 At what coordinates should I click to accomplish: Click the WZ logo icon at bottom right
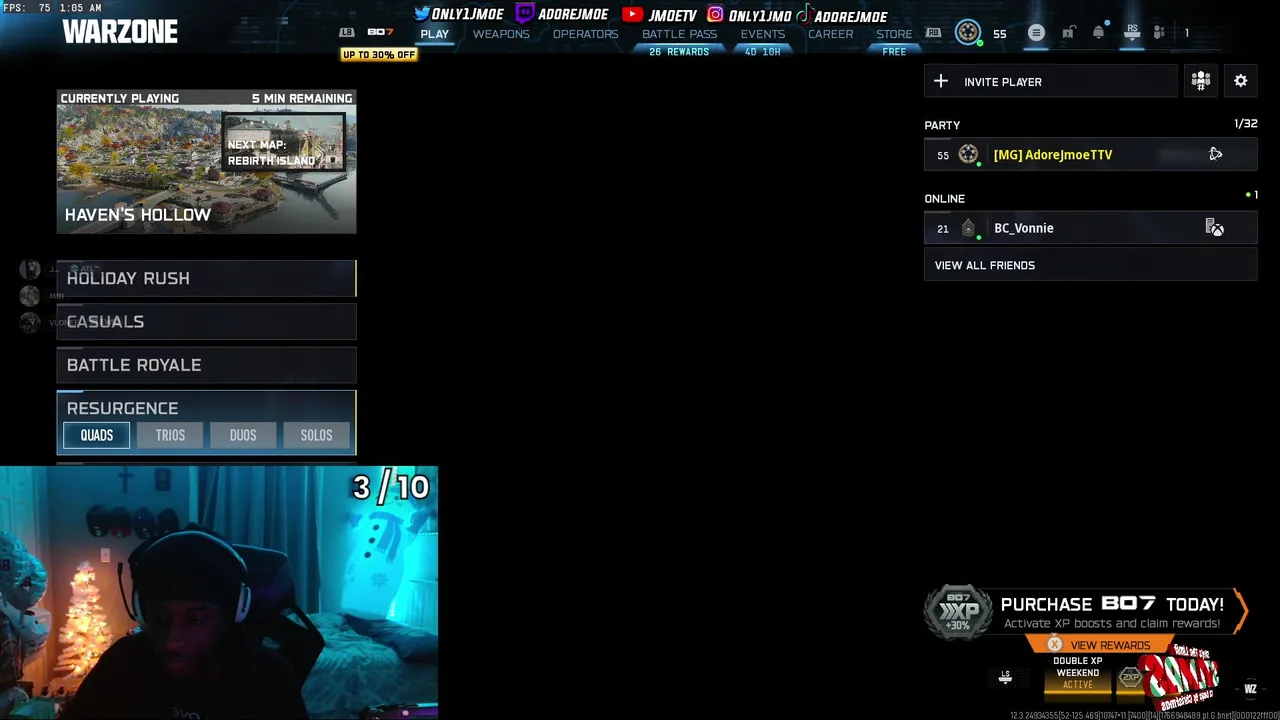click(x=1250, y=688)
